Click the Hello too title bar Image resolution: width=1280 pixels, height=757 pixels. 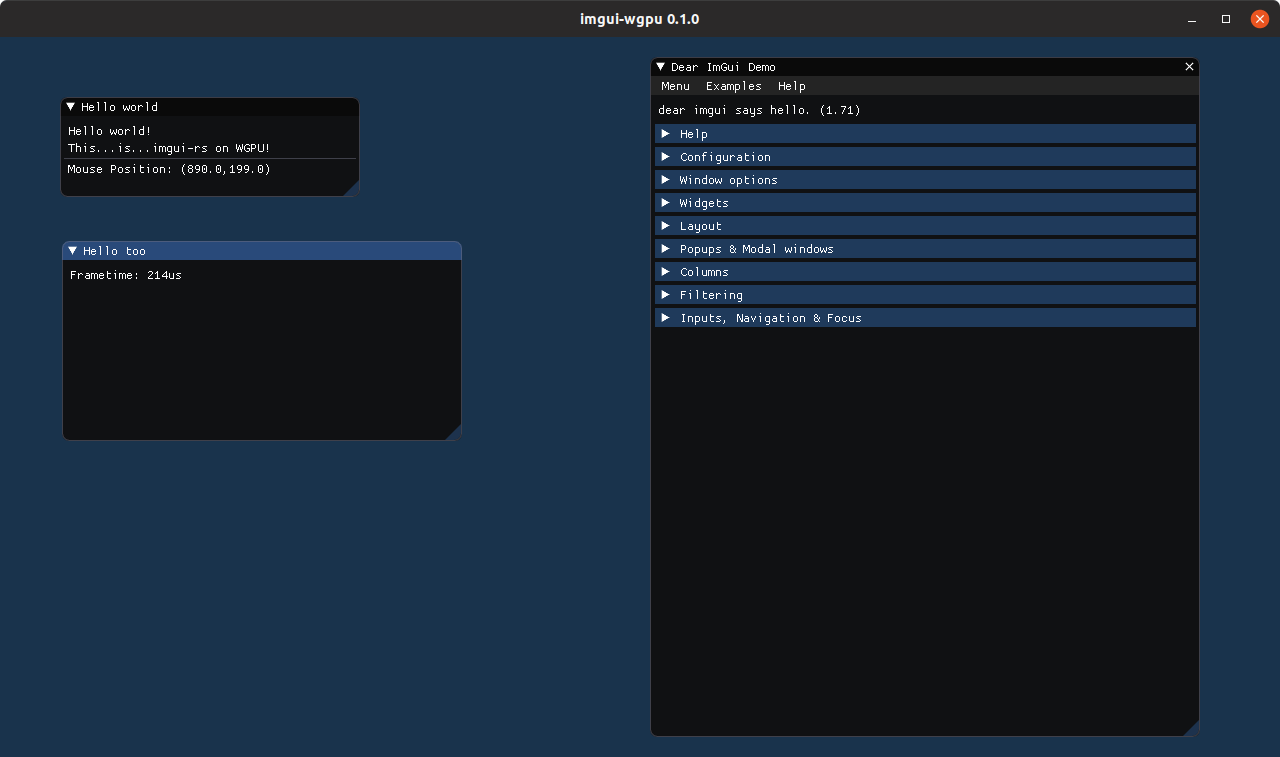click(262, 251)
